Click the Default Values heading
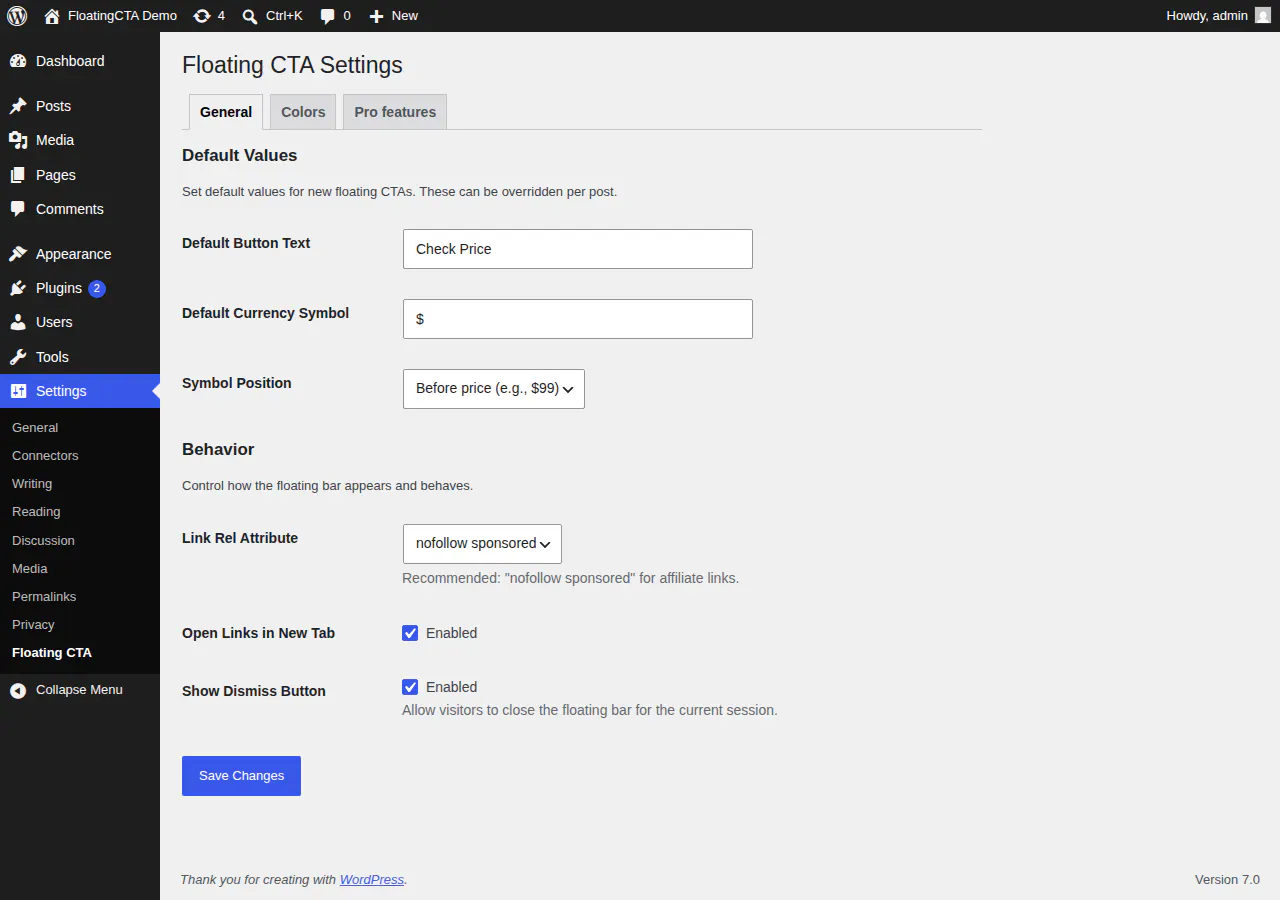The image size is (1280, 900). tap(240, 156)
